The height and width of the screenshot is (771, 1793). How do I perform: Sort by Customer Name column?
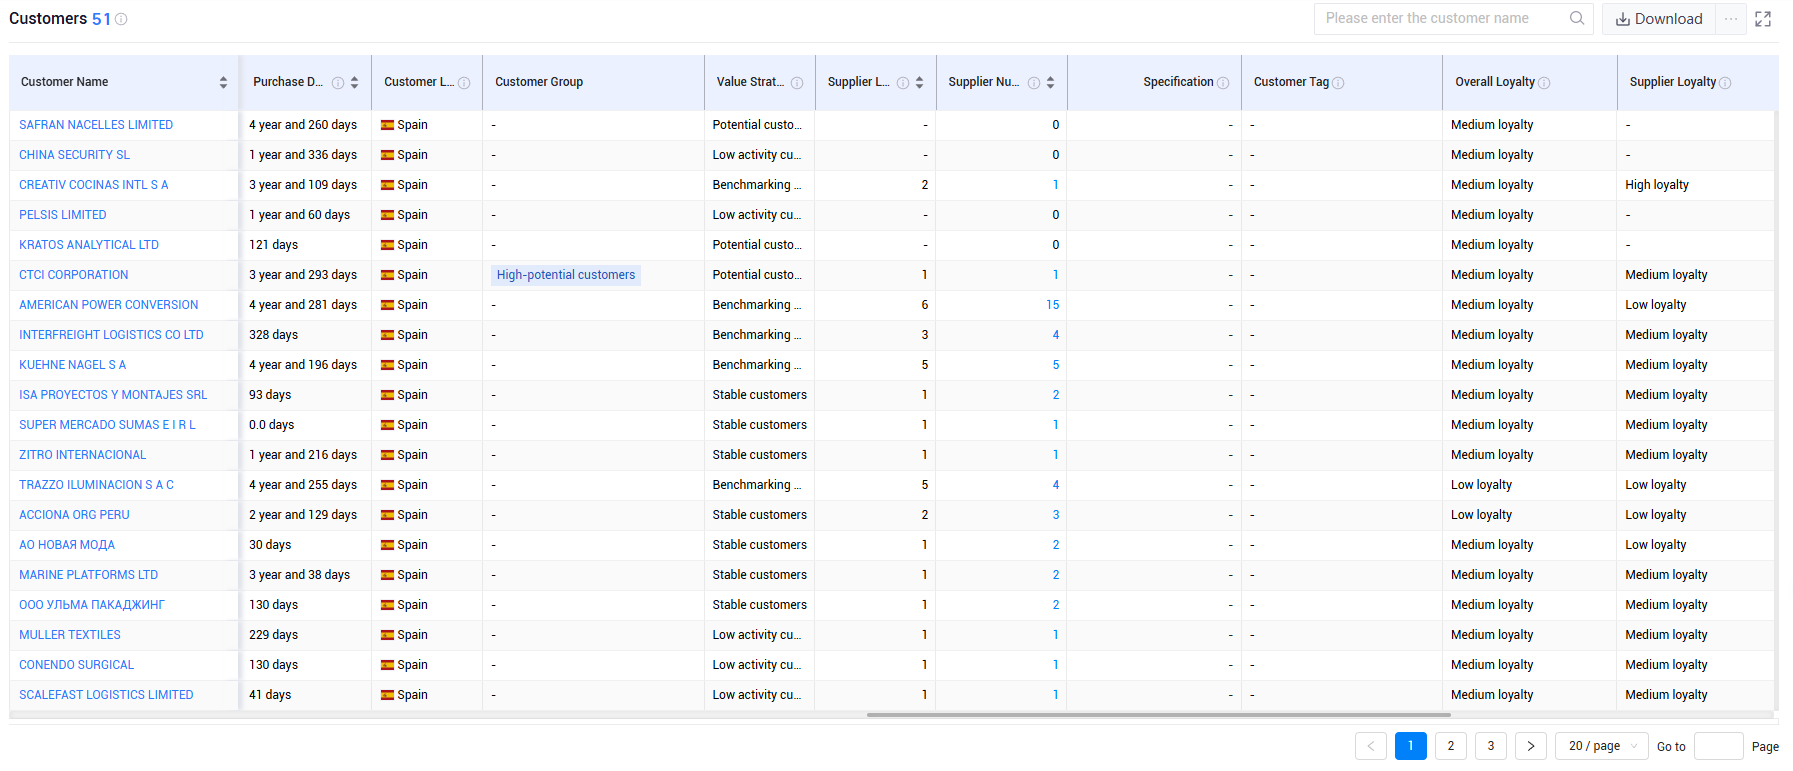[223, 82]
